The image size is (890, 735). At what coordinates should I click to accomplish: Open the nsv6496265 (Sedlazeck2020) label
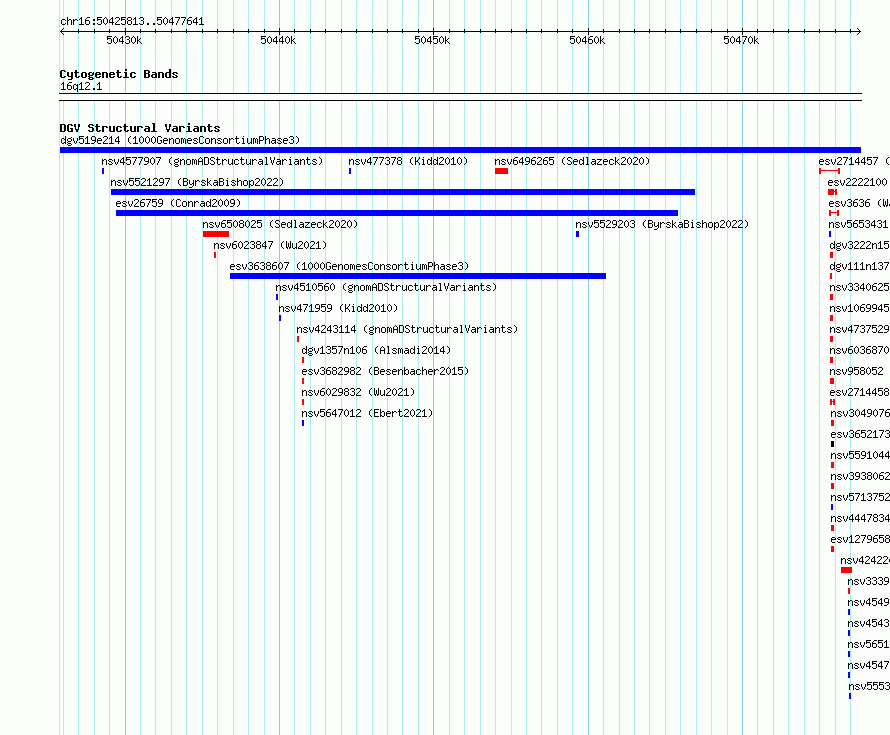point(572,161)
